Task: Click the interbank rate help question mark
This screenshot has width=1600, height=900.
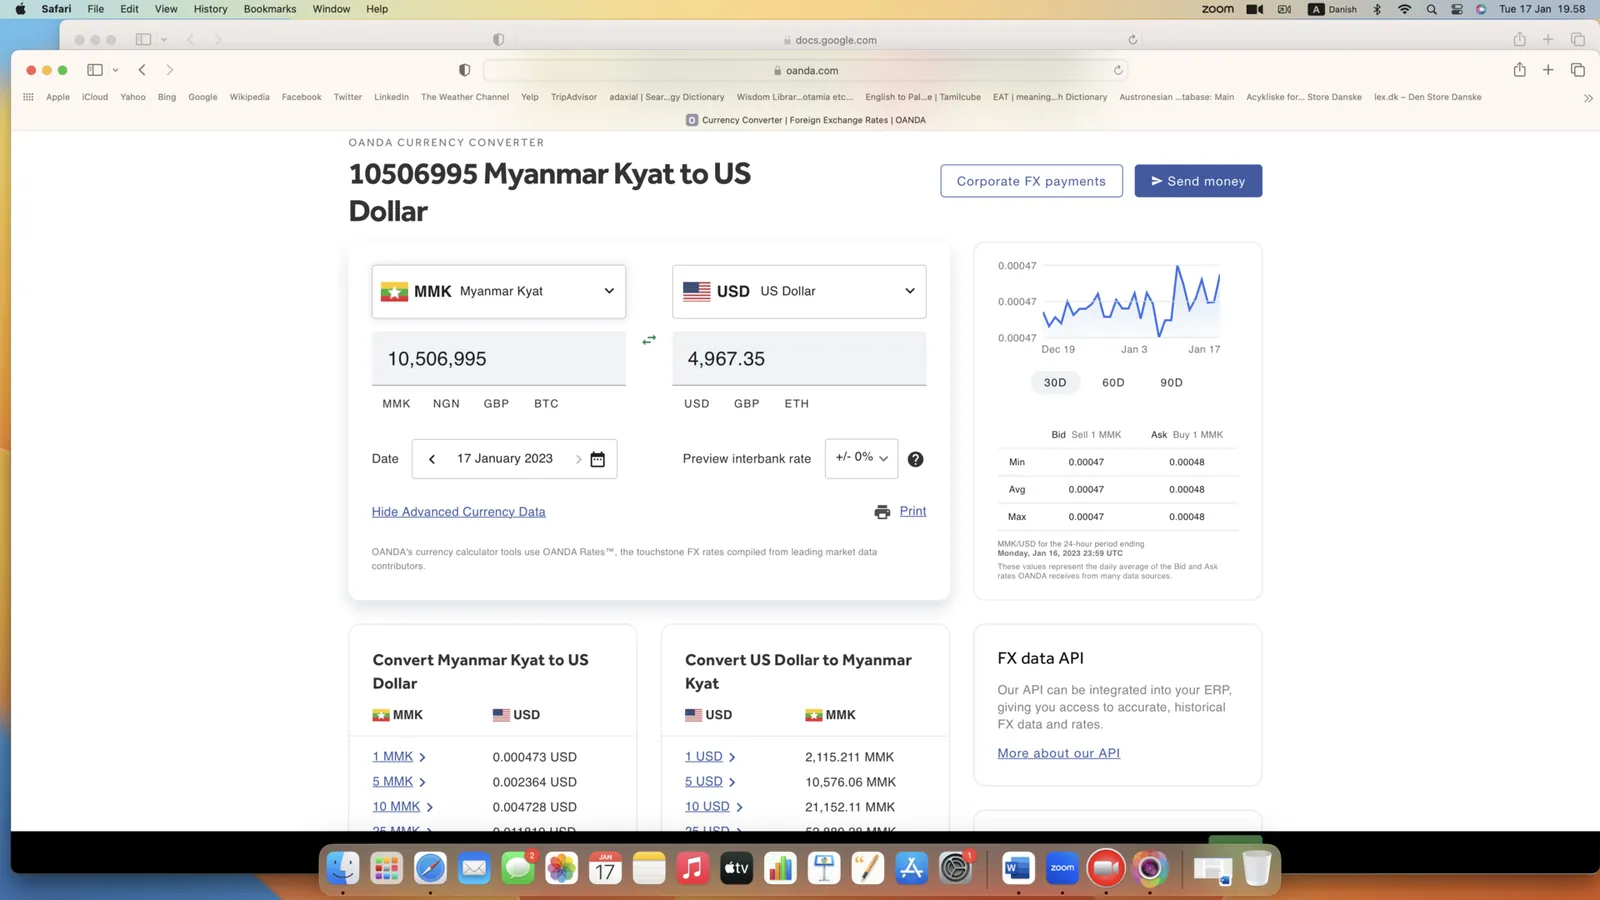Action: [915, 459]
